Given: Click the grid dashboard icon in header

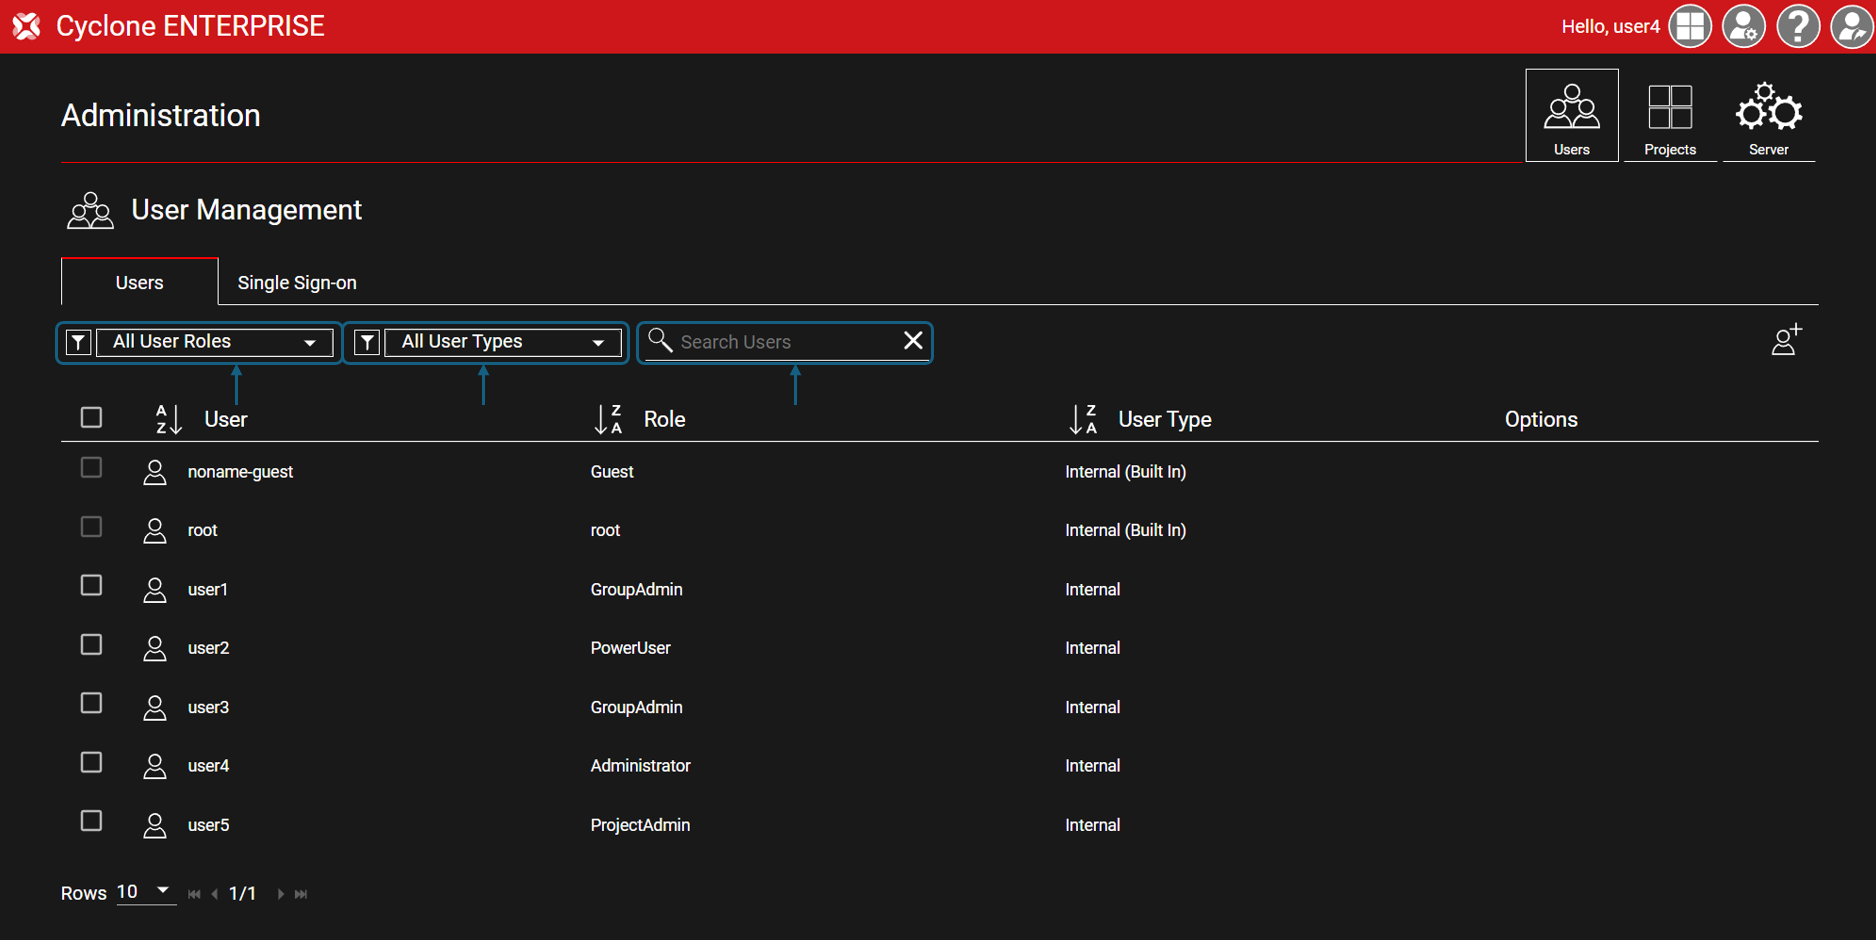Looking at the screenshot, I should coord(1690,27).
